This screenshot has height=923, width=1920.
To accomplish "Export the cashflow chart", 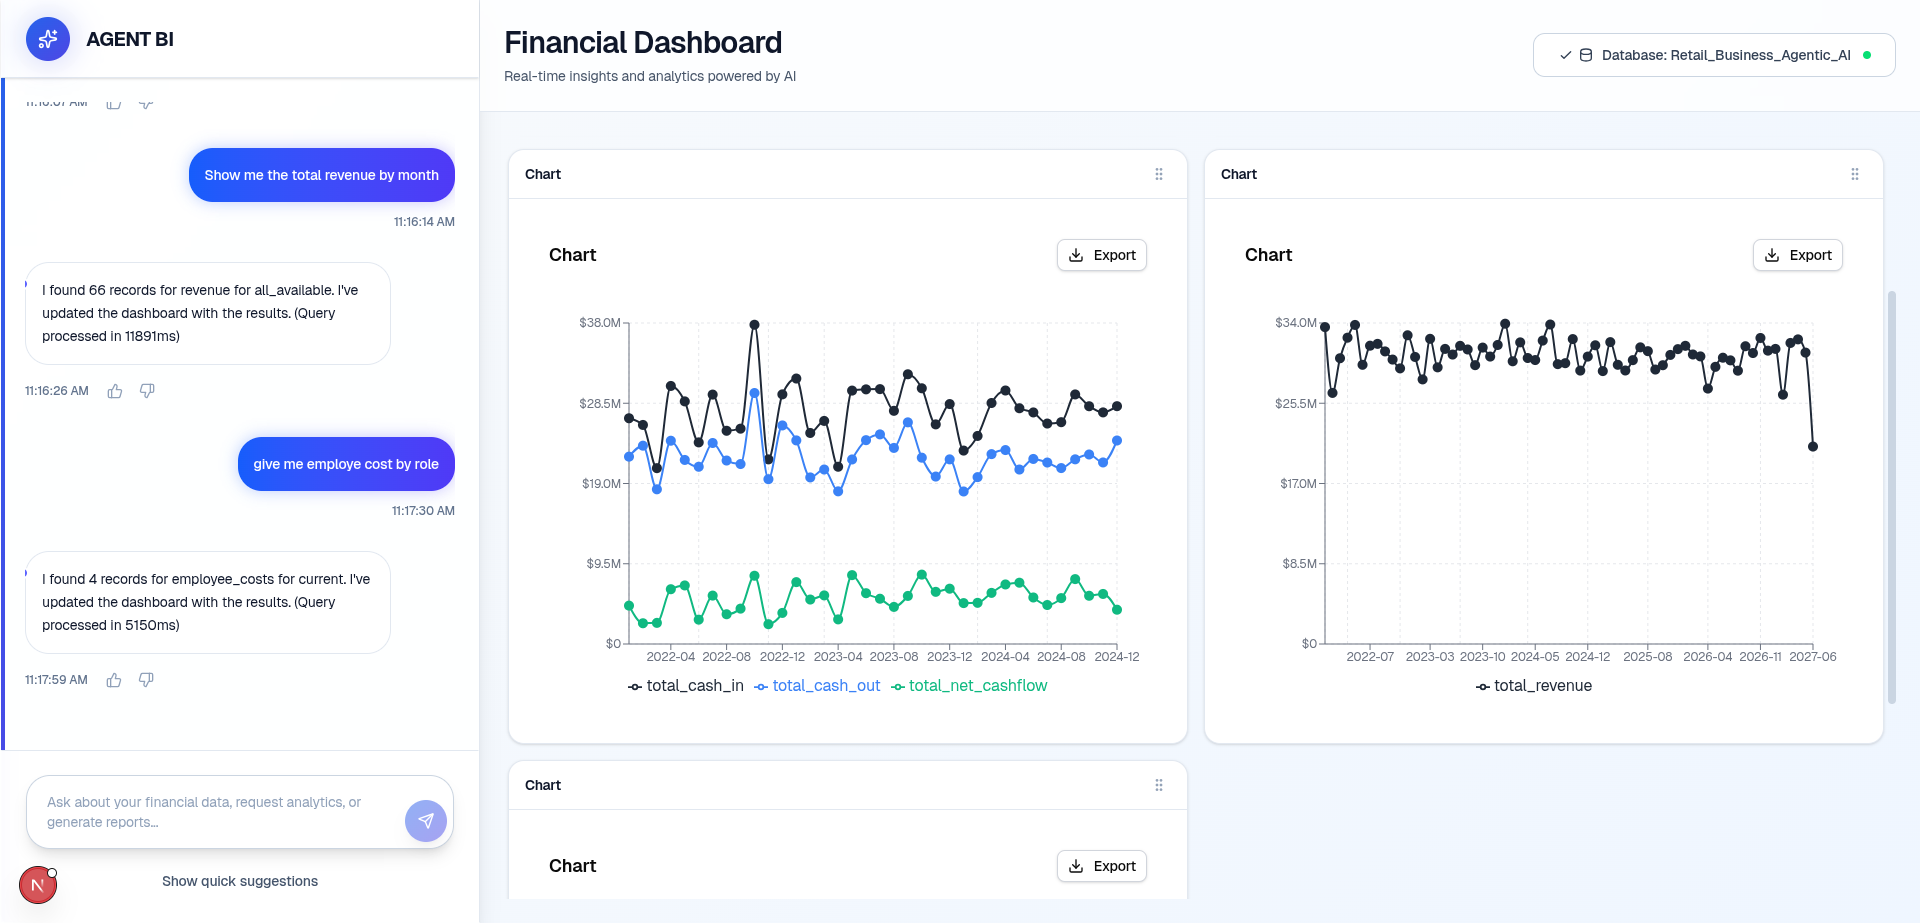I will (x=1102, y=255).
